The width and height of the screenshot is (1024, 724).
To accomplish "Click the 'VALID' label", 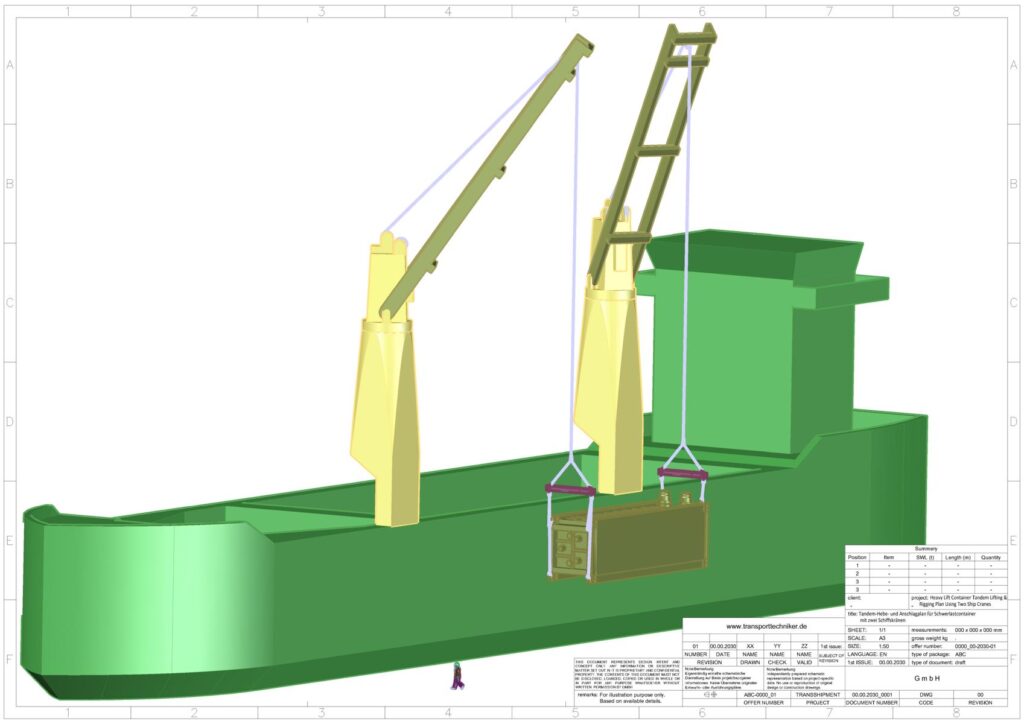I will click(804, 662).
